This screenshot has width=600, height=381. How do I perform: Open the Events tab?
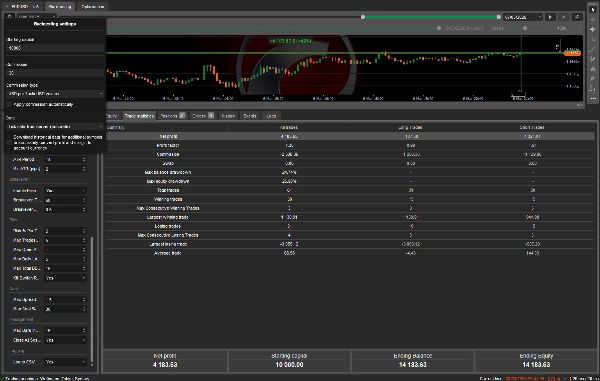249,116
